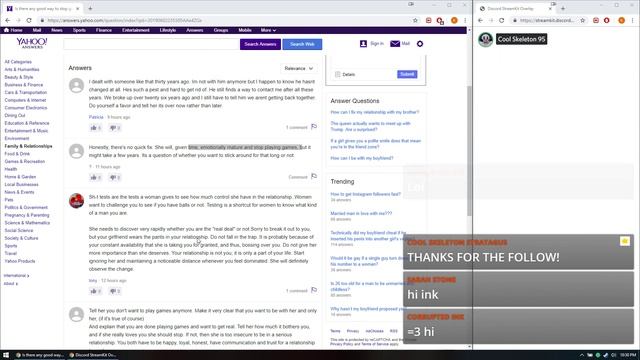The height and width of the screenshot is (360, 640).
Task: Open News in Yahoo top navbar
Action: point(57,30)
